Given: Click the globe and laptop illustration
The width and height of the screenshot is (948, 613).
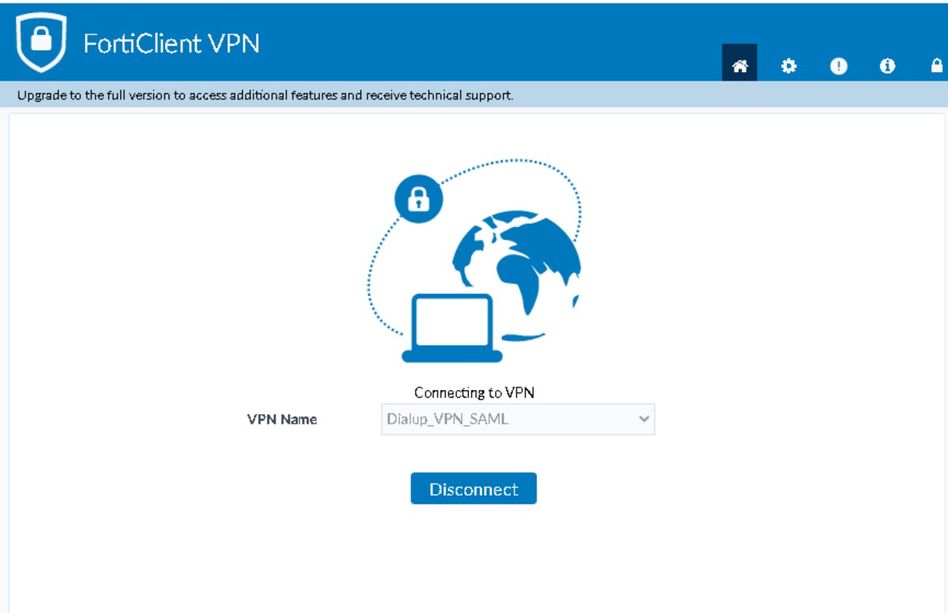Looking at the screenshot, I should click(475, 261).
